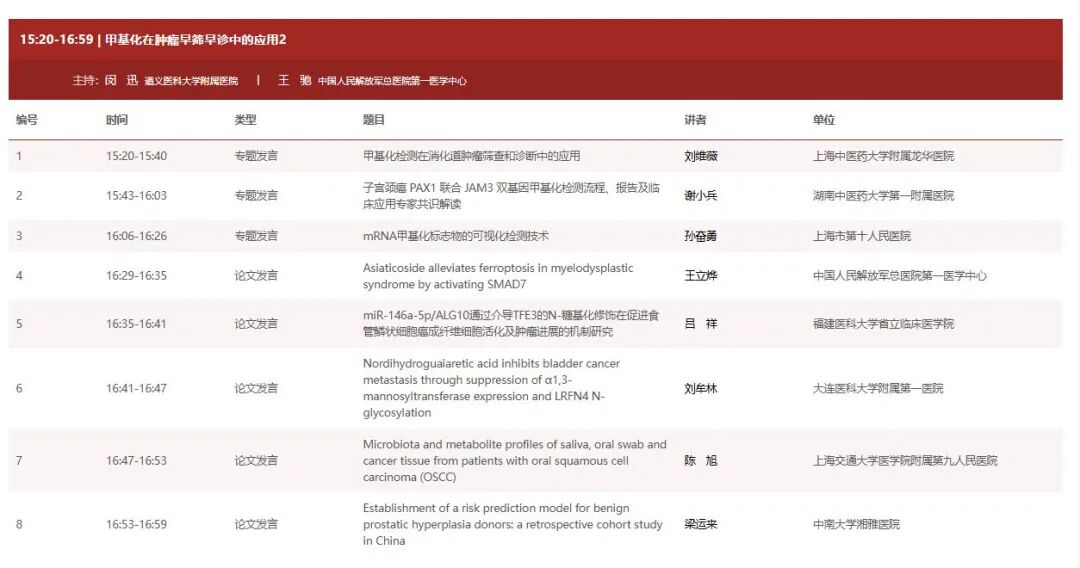Open title mRNA甲基化标志物的可视化检测技术
1080x568 pixels.
click(456, 236)
